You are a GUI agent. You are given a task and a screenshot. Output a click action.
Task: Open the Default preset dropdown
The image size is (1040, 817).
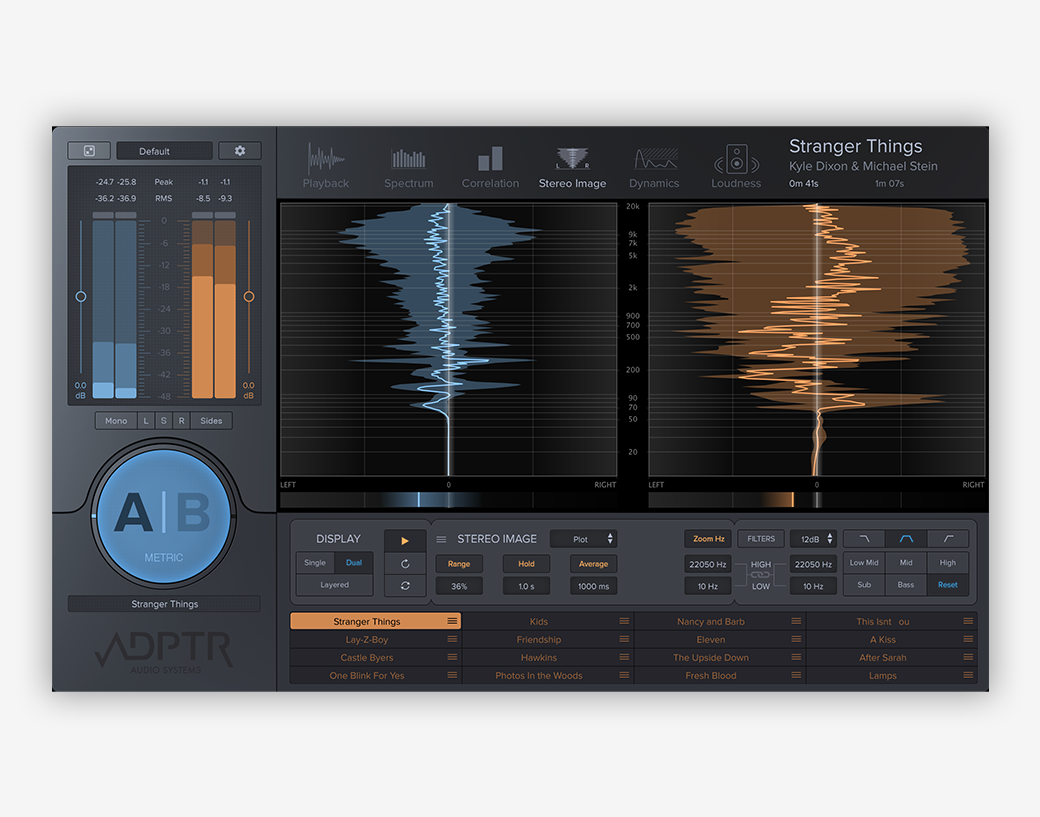(164, 151)
